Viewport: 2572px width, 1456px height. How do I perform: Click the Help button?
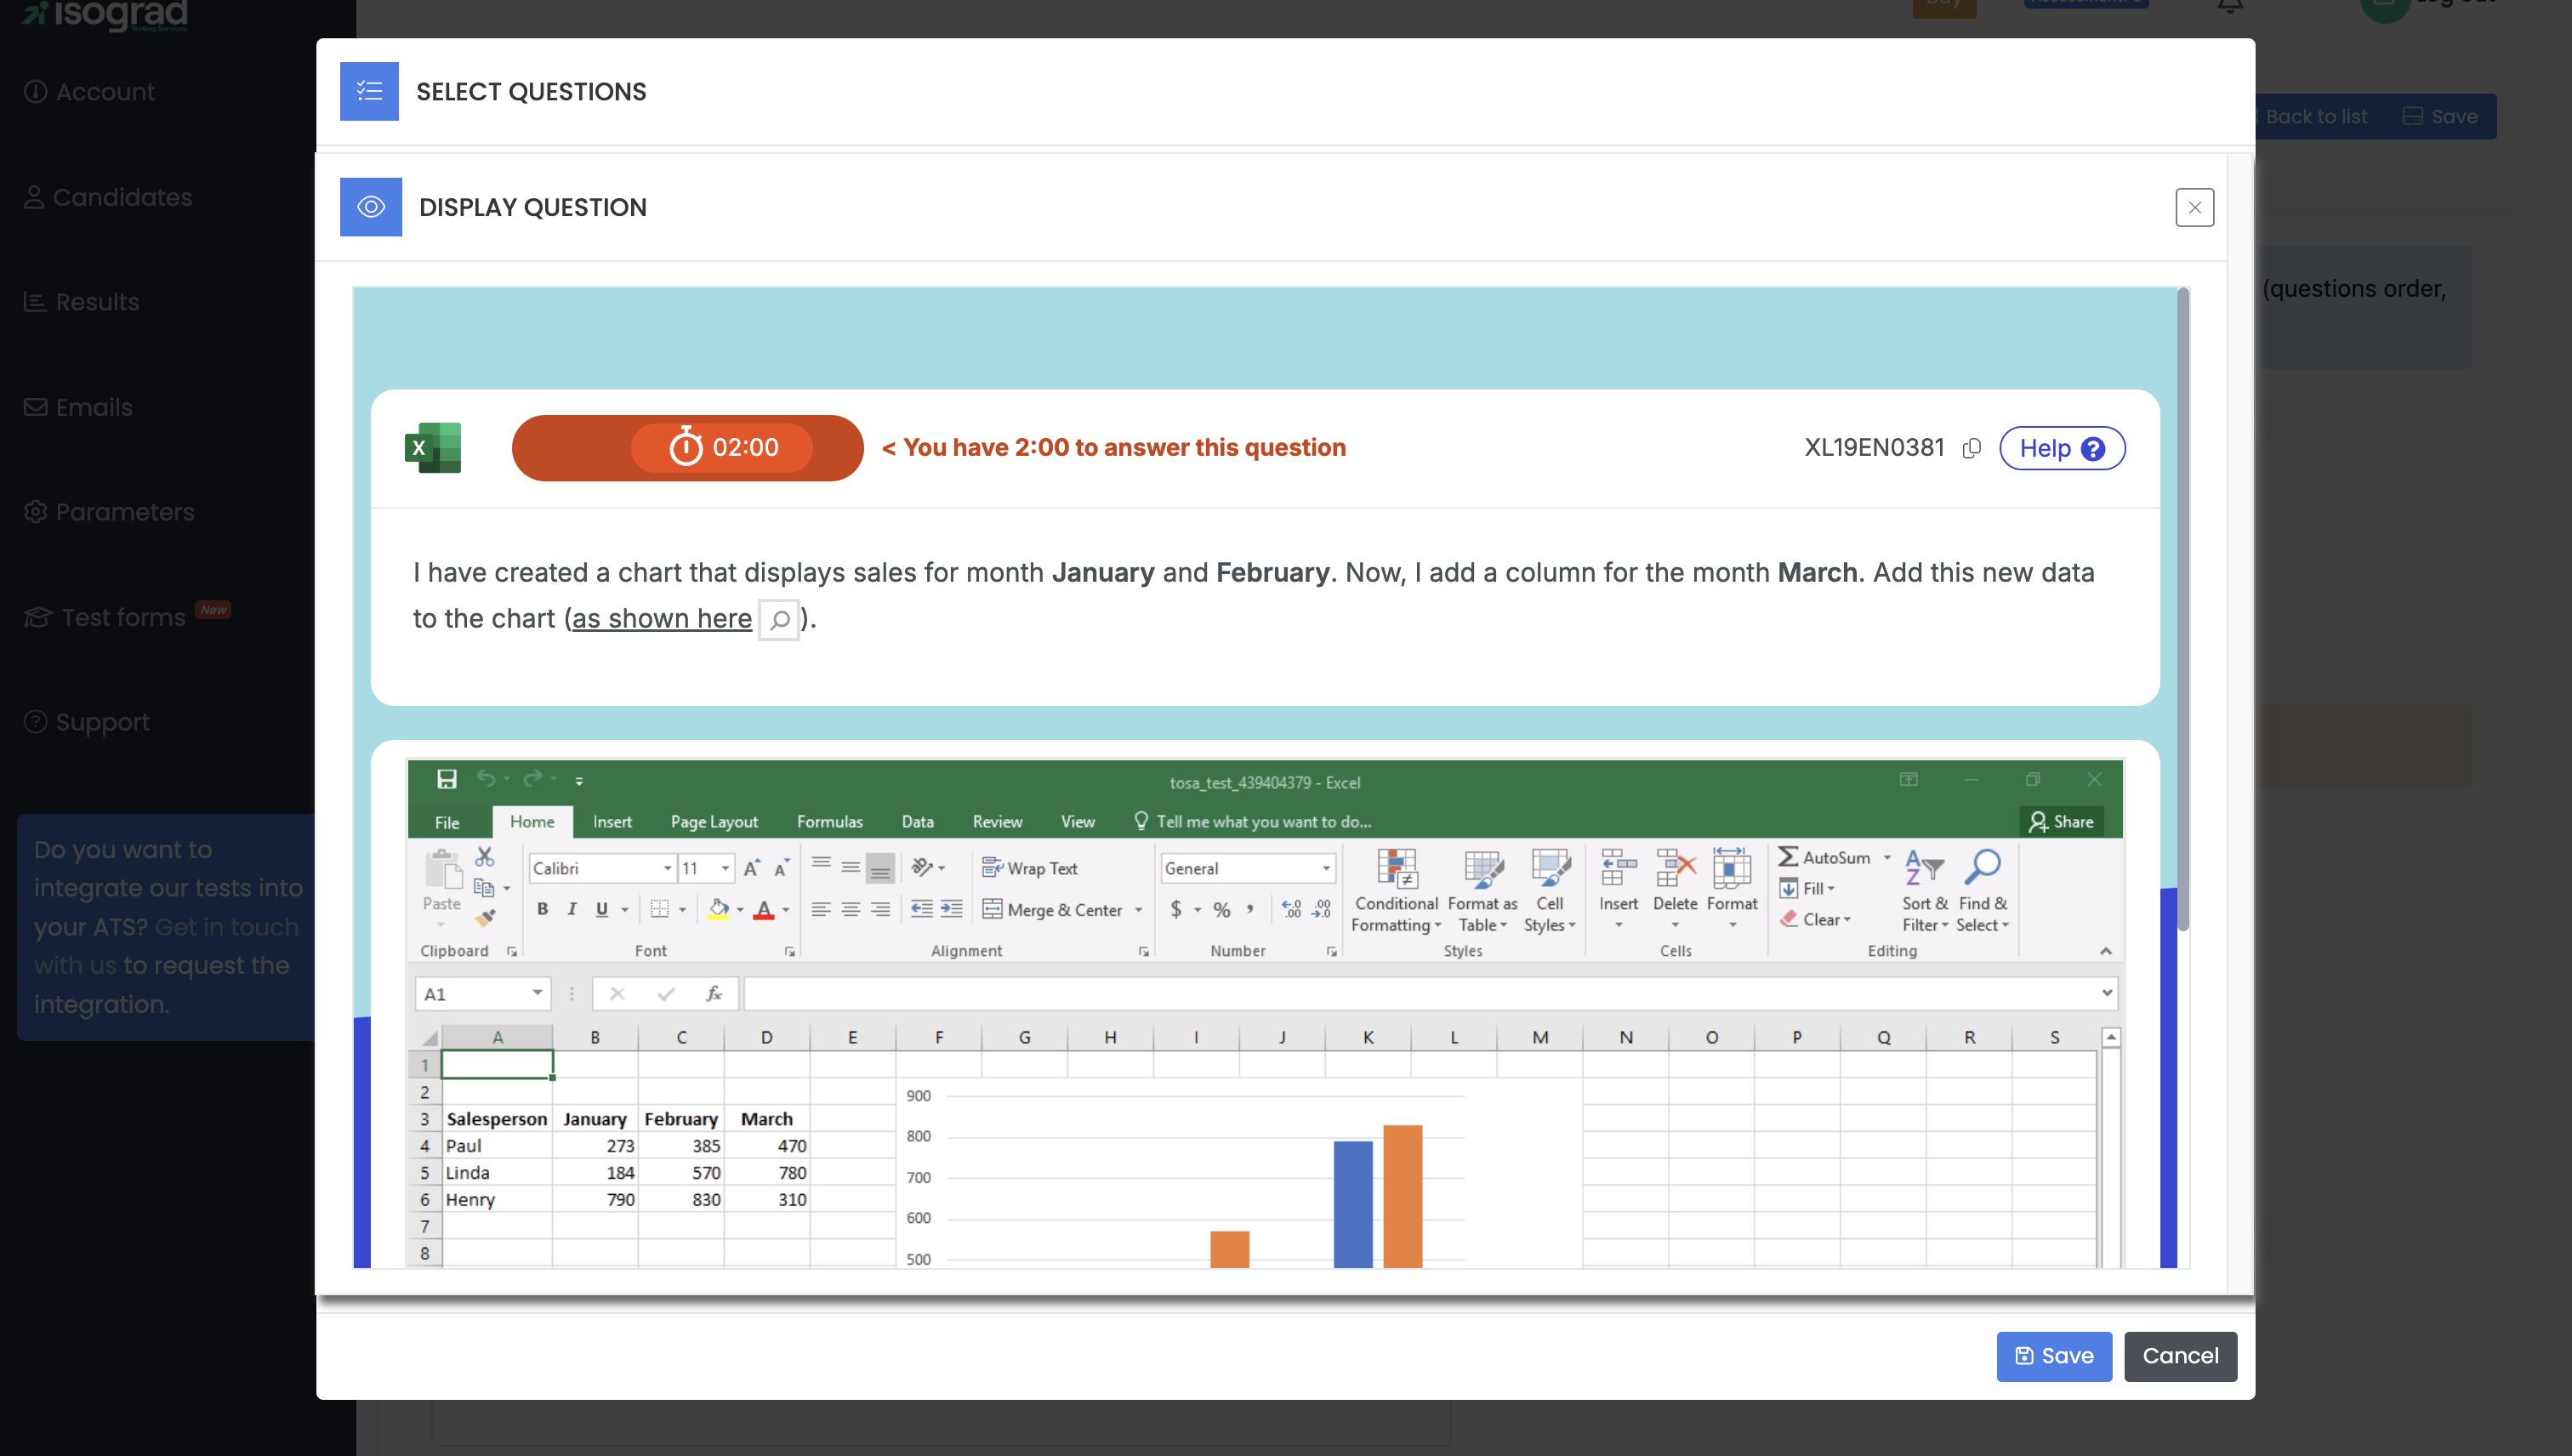[x=2062, y=448]
